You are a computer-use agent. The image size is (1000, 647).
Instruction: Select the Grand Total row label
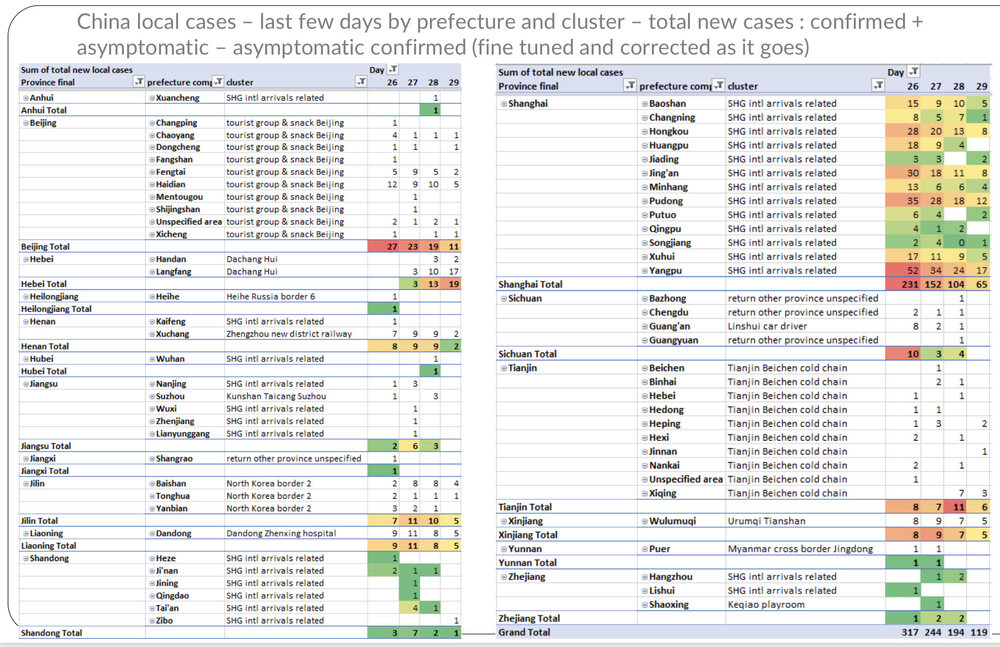pyautogui.click(x=527, y=632)
